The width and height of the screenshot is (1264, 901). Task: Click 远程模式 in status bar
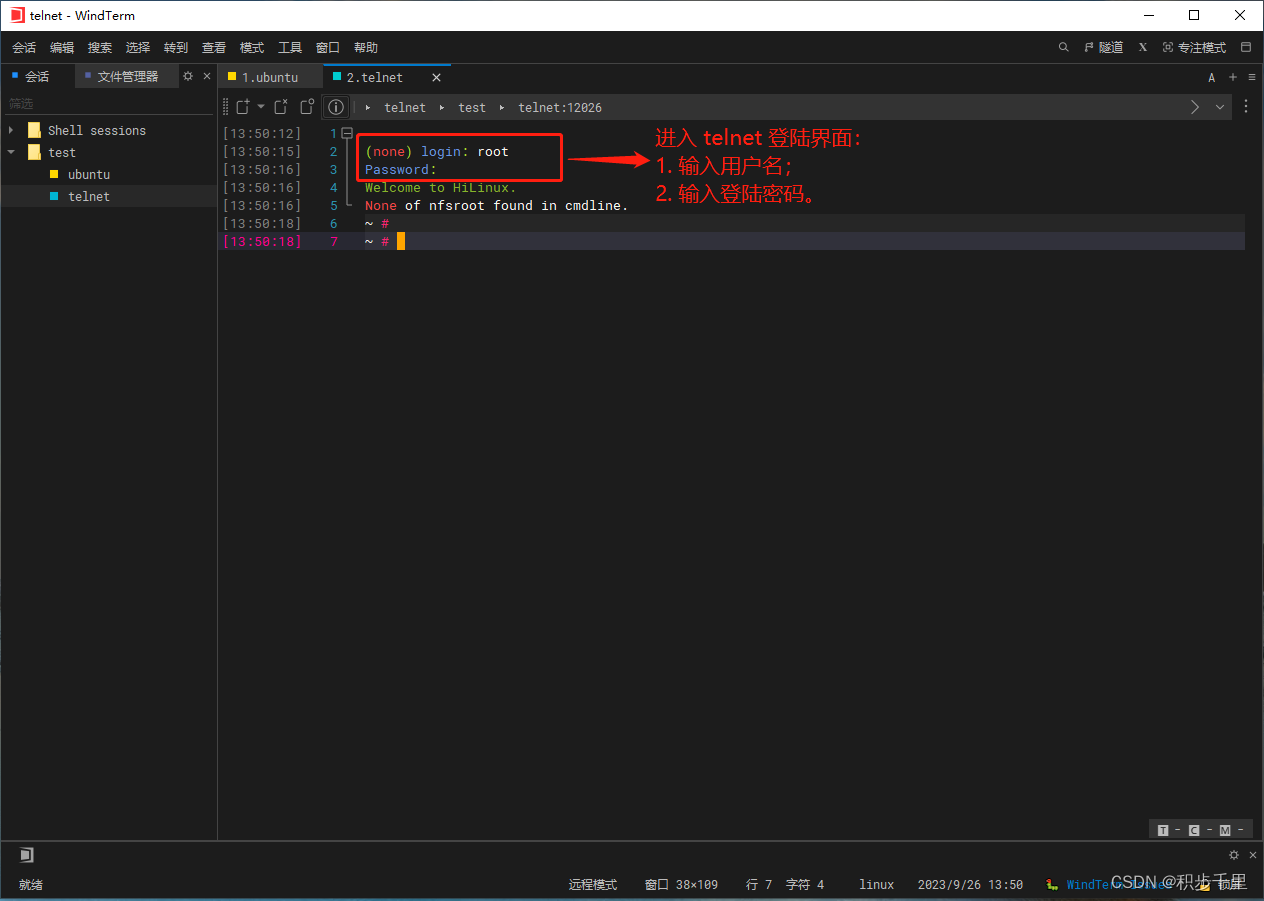click(593, 884)
